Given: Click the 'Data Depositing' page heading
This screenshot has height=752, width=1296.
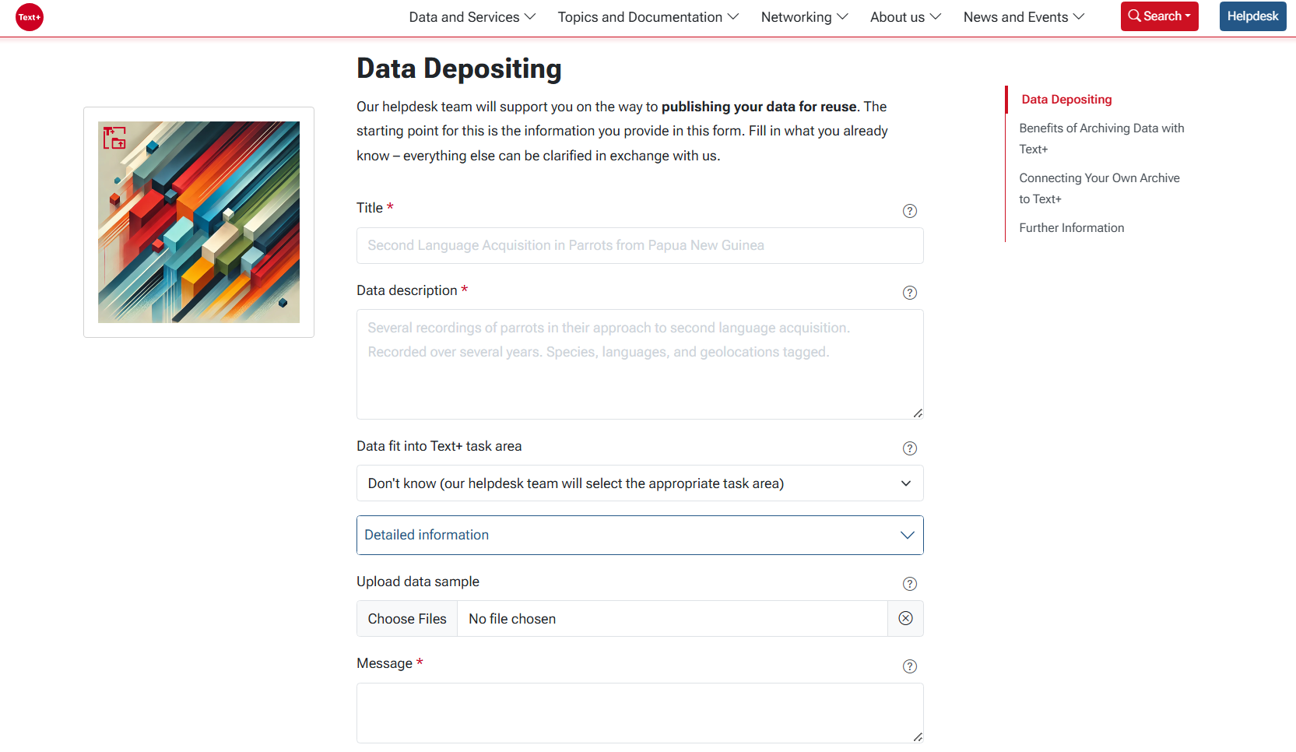Looking at the screenshot, I should [x=459, y=68].
